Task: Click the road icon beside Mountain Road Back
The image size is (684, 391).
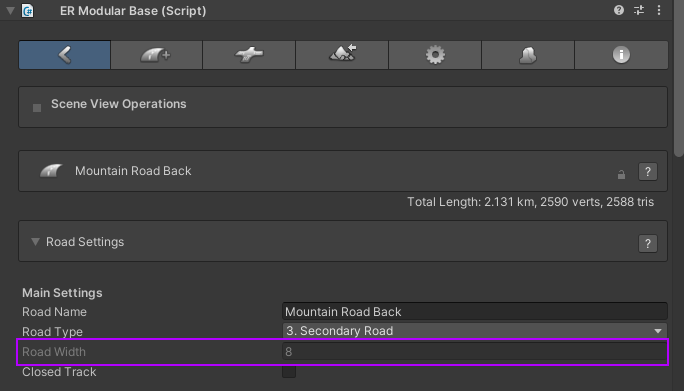Action: tap(51, 171)
